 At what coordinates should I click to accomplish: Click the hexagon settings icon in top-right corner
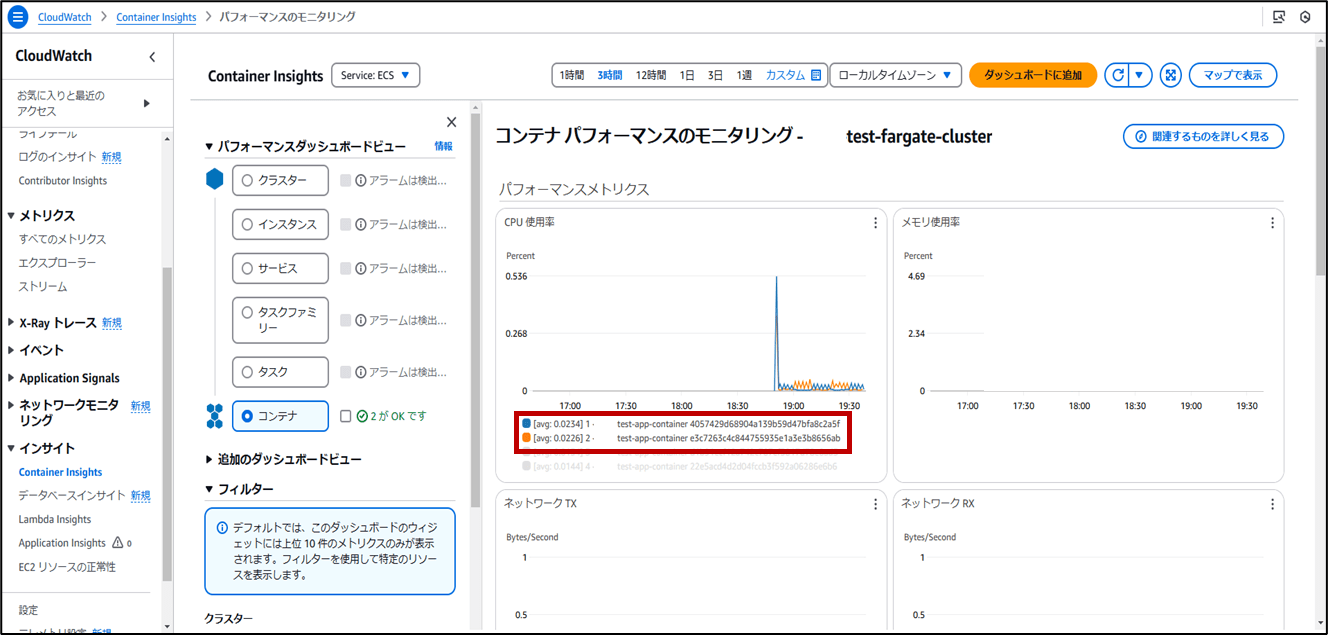coord(1305,17)
